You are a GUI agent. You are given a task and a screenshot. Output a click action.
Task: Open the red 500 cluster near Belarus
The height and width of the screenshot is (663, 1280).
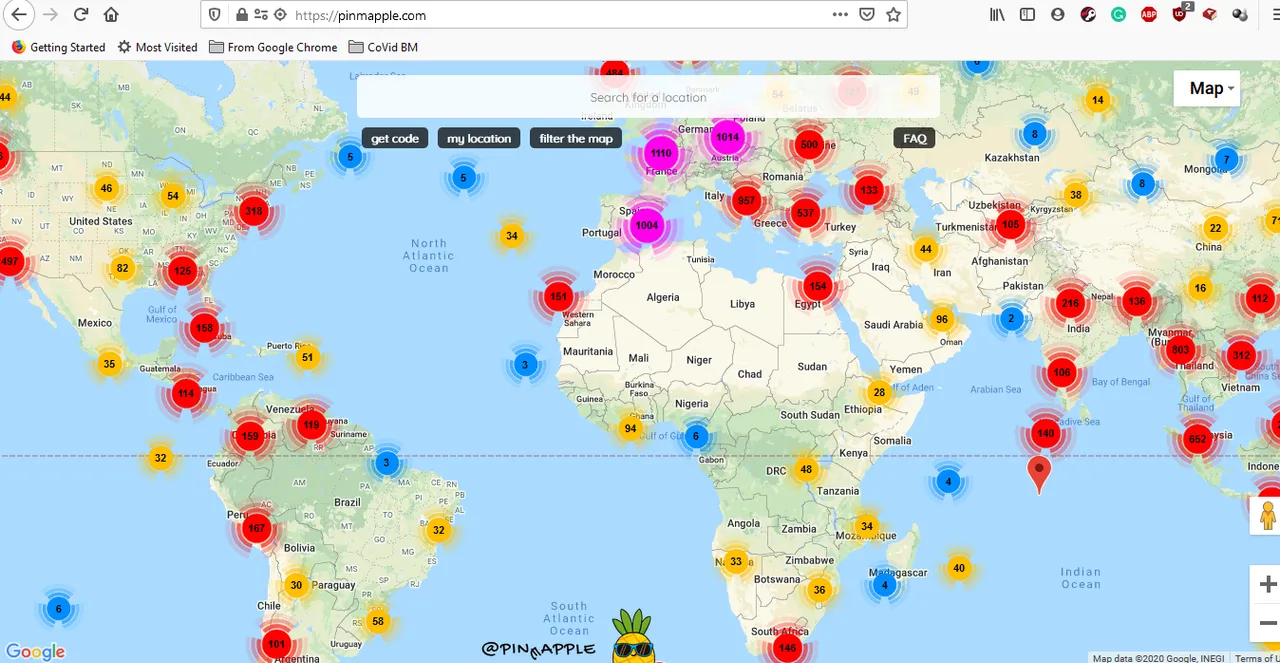pyautogui.click(x=809, y=144)
